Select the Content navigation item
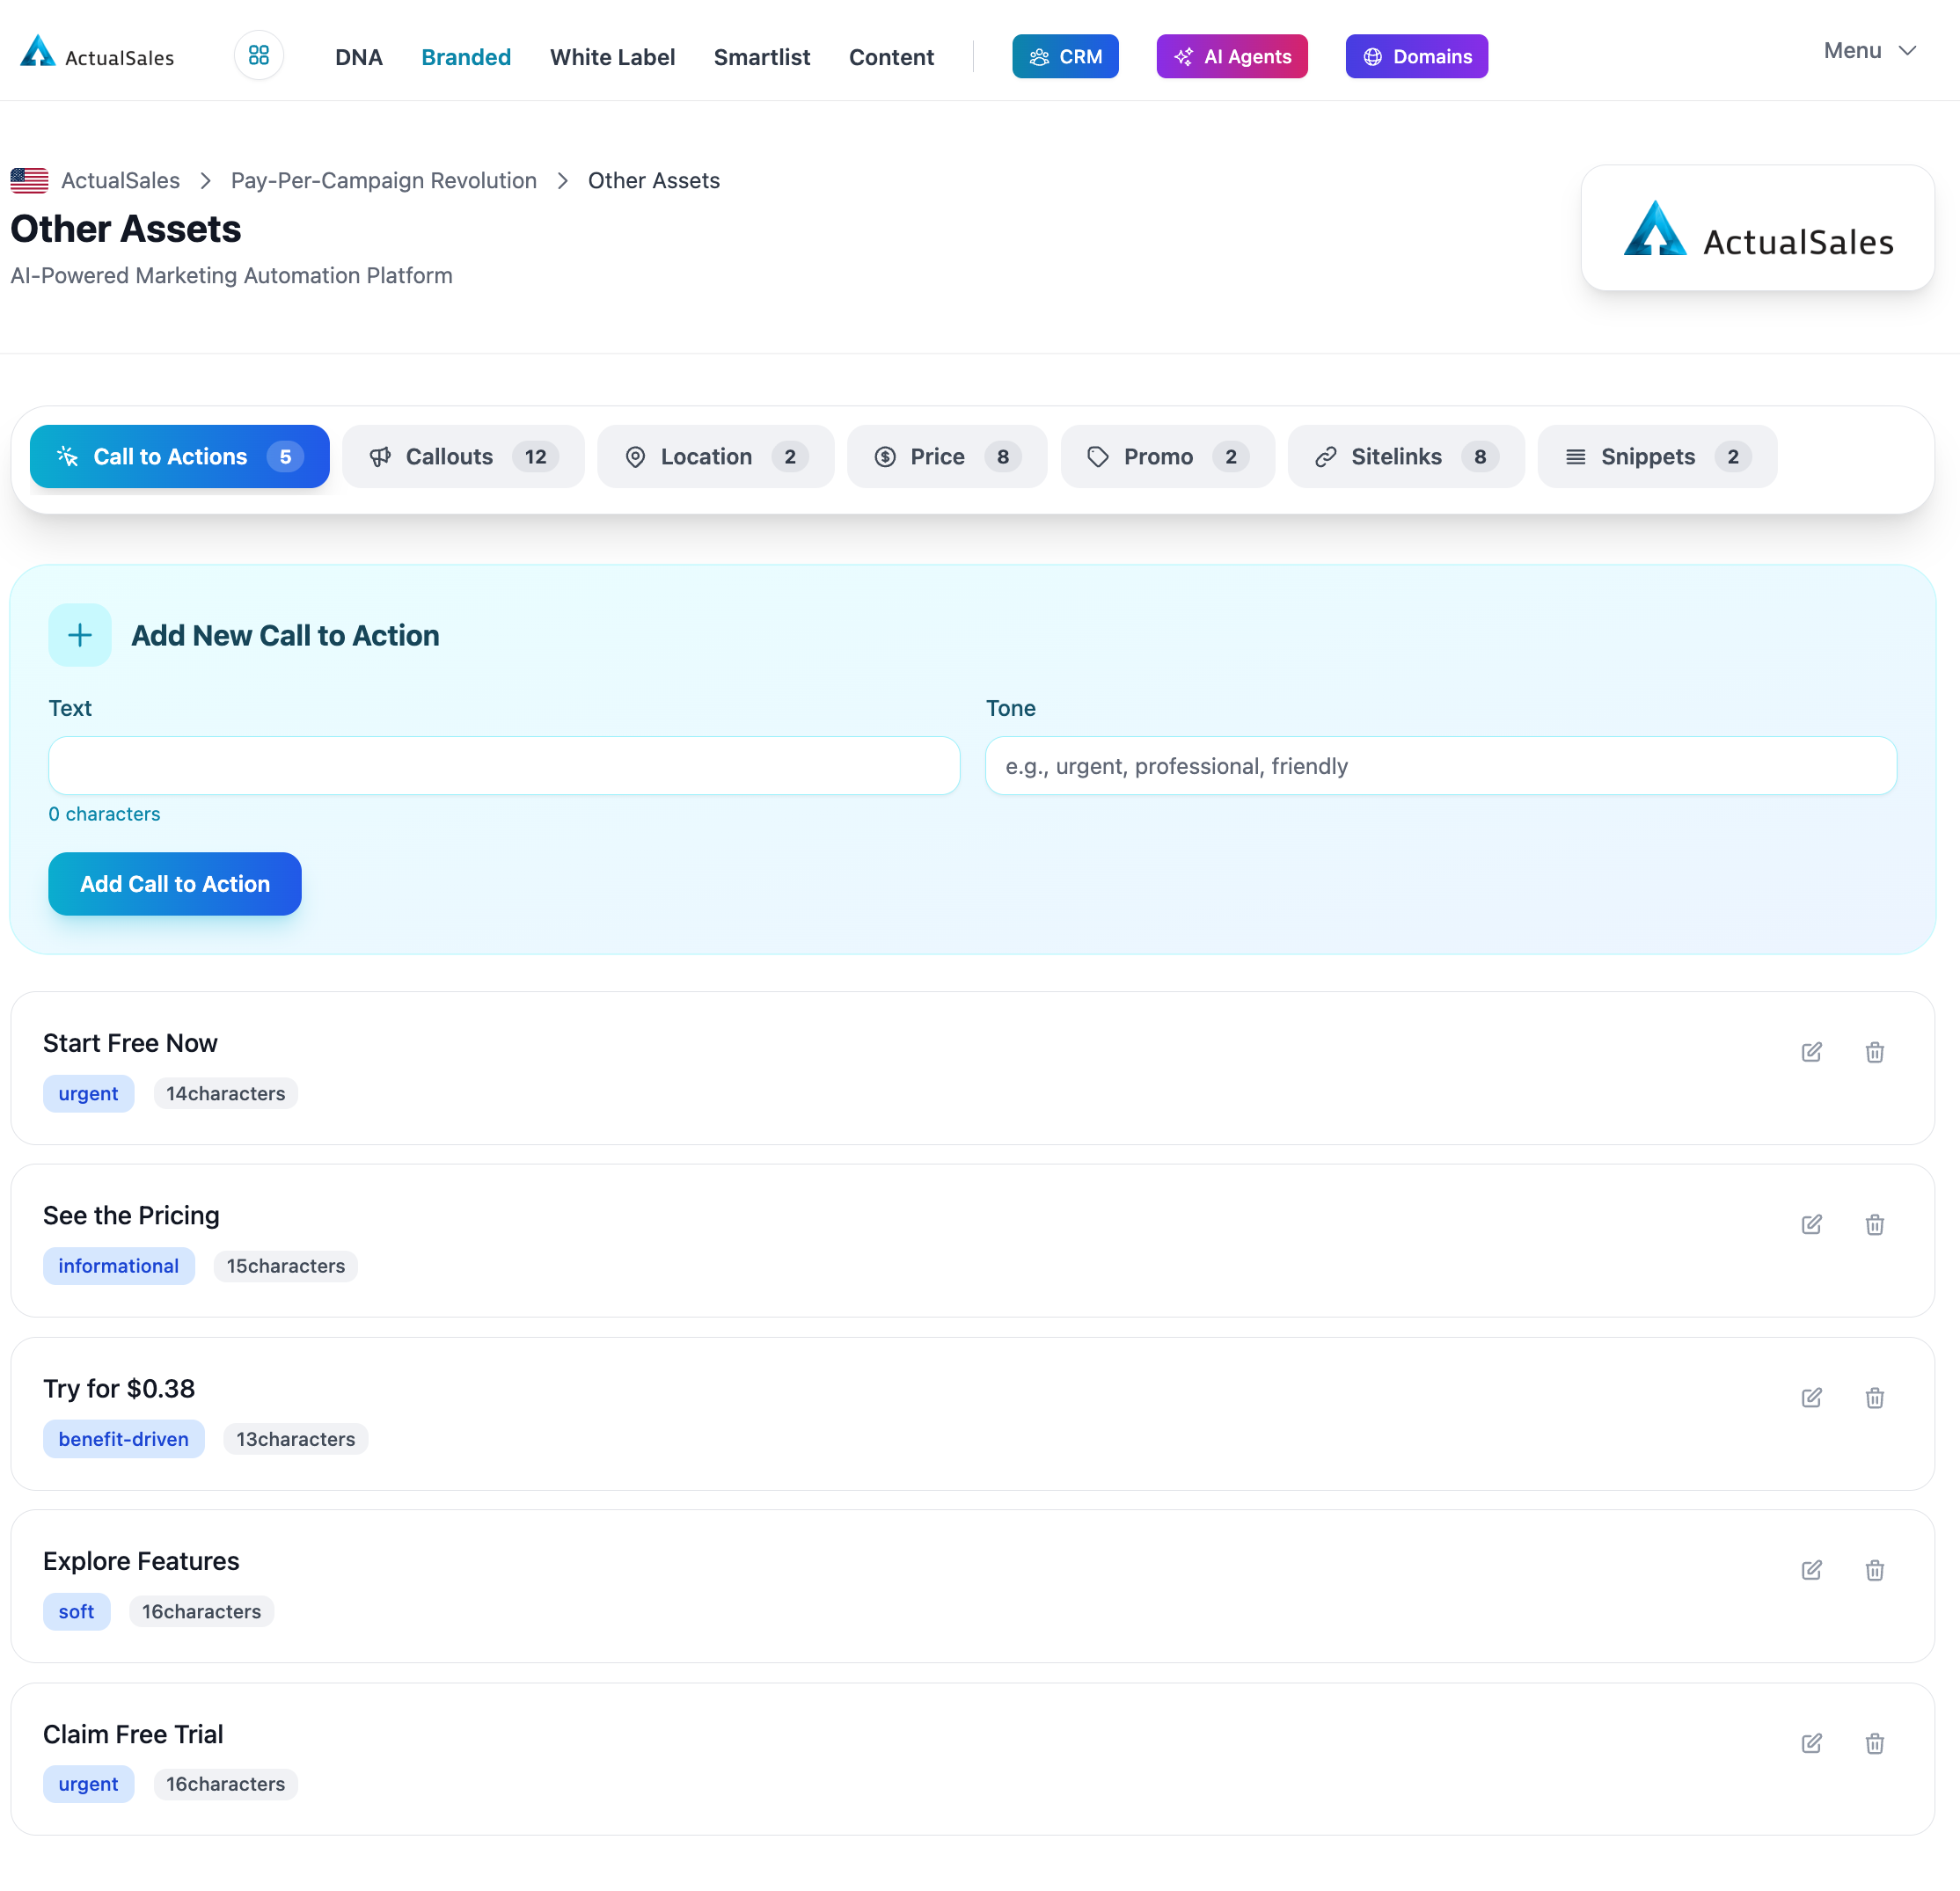 [891, 57]
